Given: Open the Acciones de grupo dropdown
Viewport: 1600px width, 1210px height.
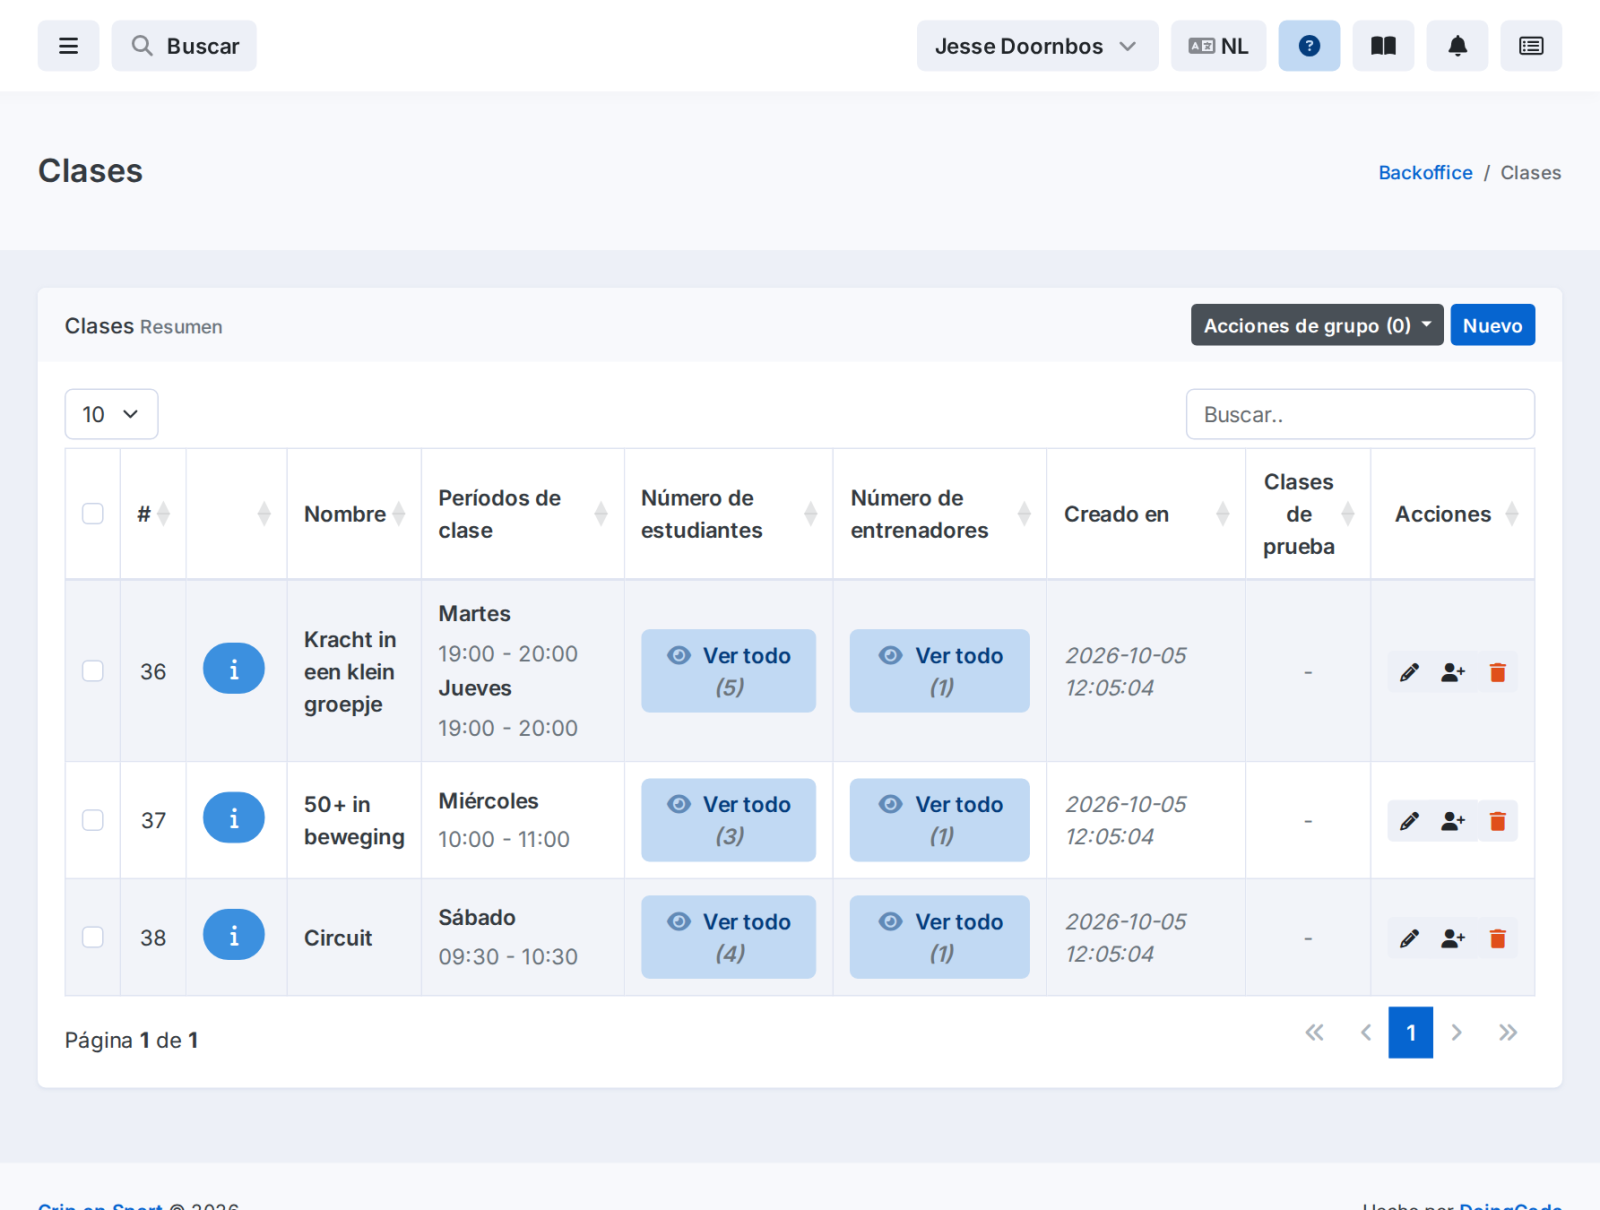Looking at the screenshot, I should [x=1317, y=325].
